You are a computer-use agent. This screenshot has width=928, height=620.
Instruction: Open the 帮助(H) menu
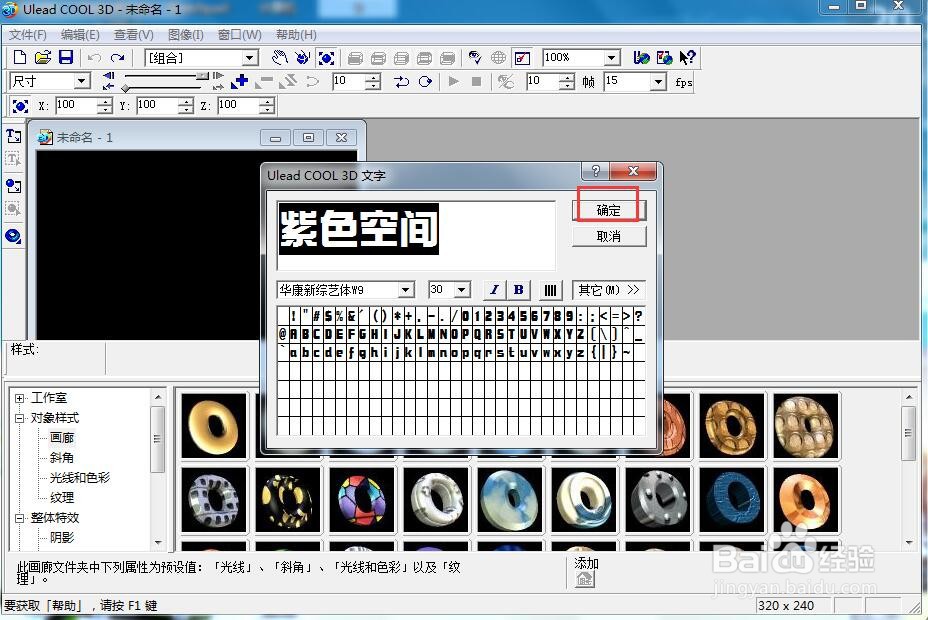[296, 35]
